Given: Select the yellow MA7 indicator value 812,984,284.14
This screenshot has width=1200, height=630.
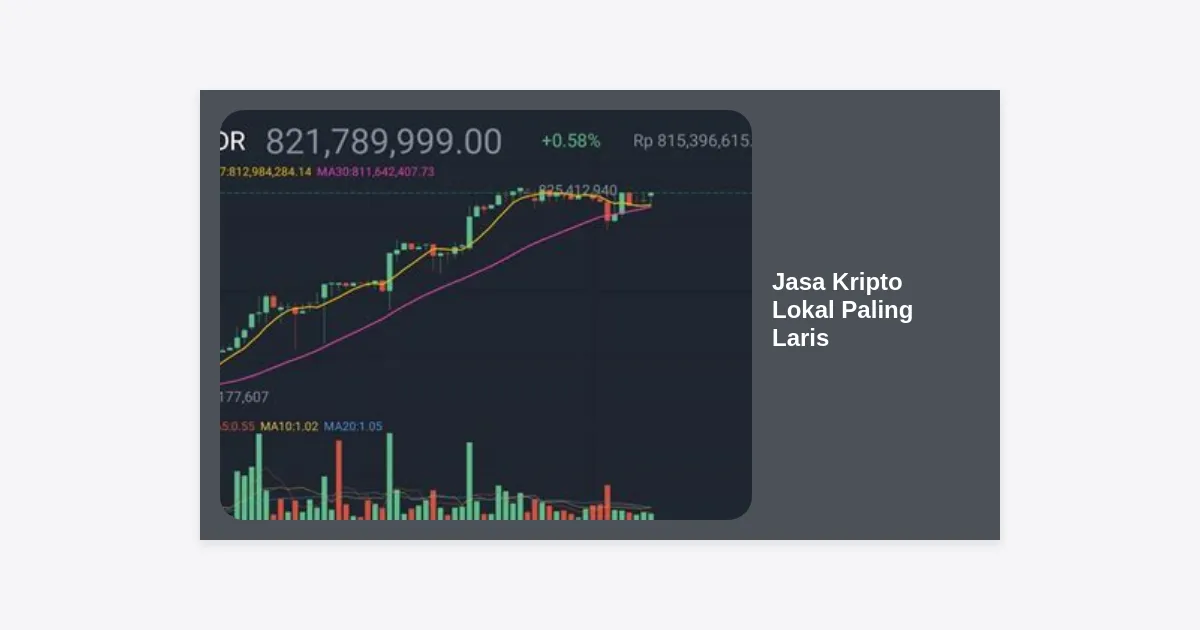Looking at the screenshot, I should pyautogui.click(x=266, y=172).
